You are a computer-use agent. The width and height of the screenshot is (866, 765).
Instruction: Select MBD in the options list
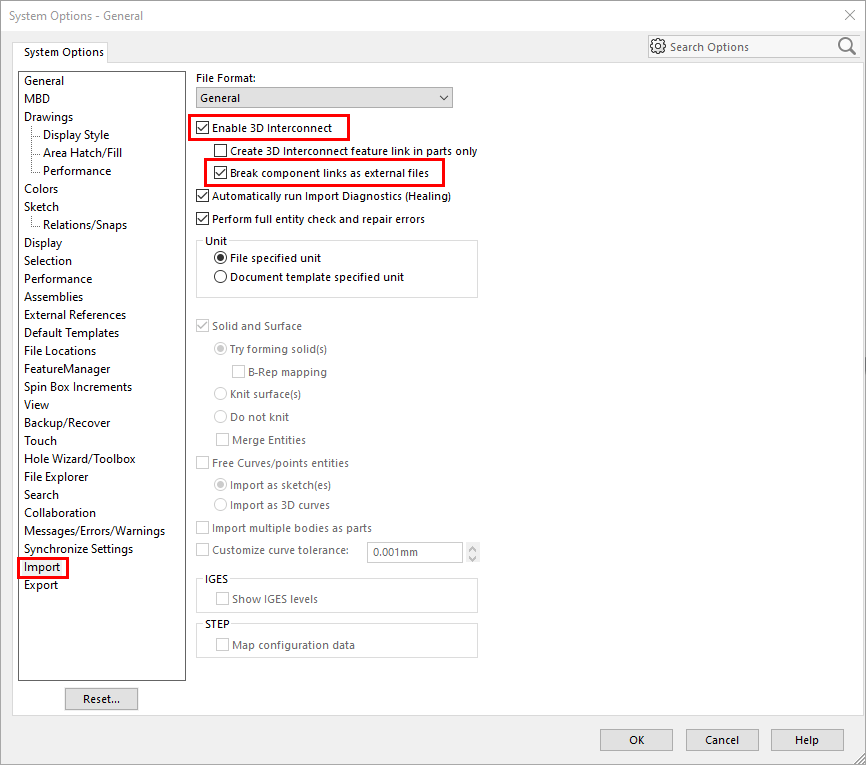(x=37, y=99)
